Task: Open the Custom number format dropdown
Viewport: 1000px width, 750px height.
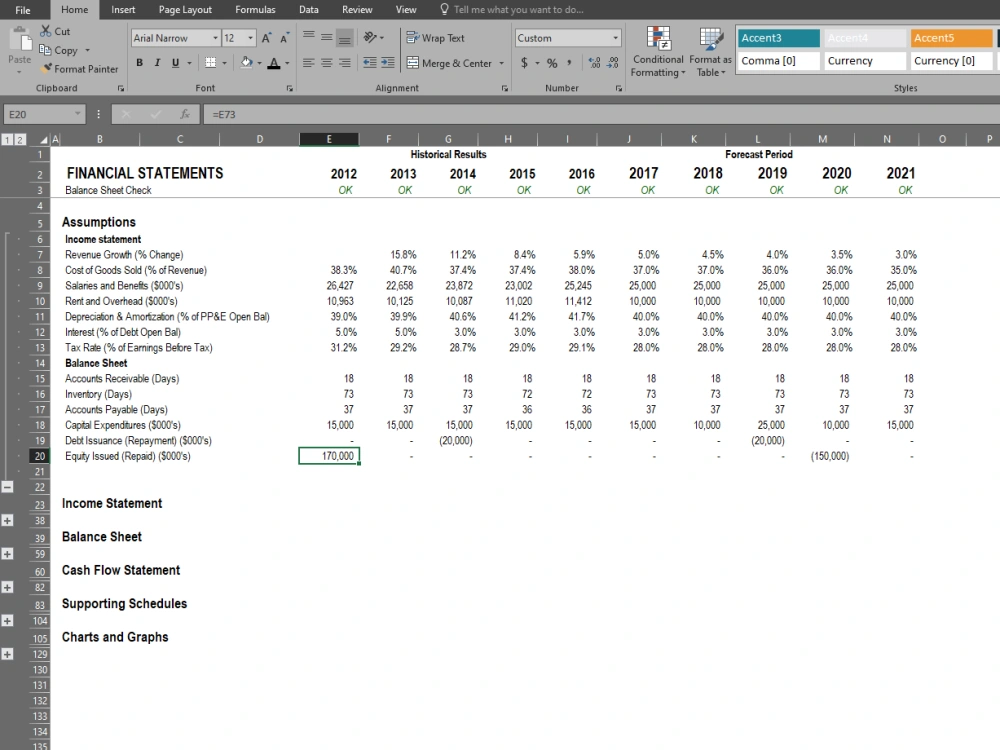Action: pyautogui.click(x=613, y=37)
